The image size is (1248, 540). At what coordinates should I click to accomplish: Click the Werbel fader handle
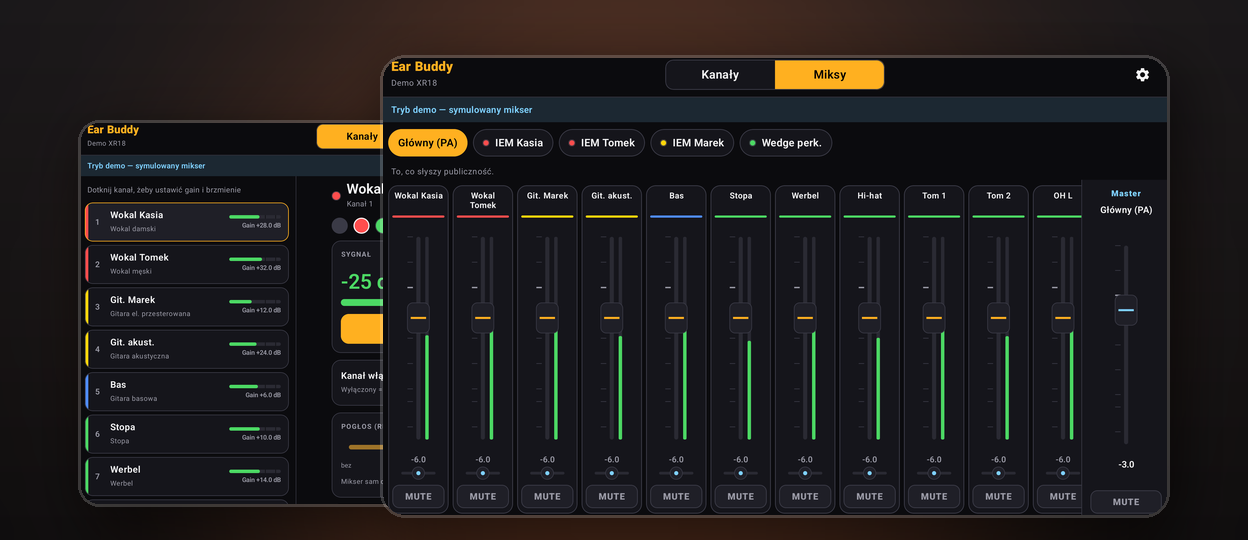pos(805,318)
